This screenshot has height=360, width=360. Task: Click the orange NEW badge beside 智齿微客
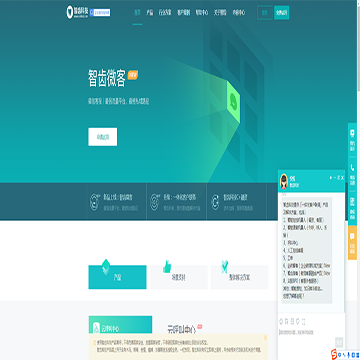(133, 74)
